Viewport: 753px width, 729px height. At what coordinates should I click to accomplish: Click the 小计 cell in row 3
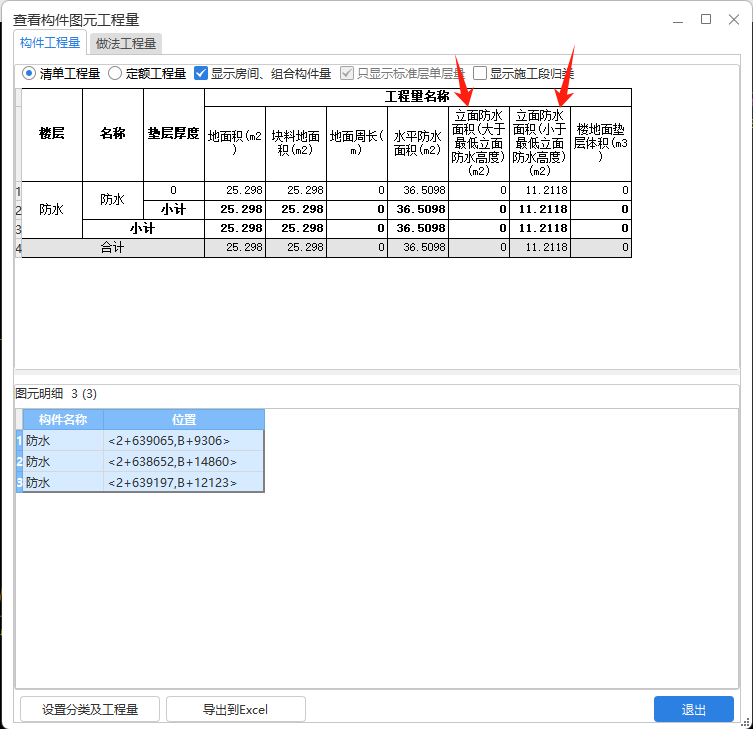pyautogui.click(x=143, y=229)
